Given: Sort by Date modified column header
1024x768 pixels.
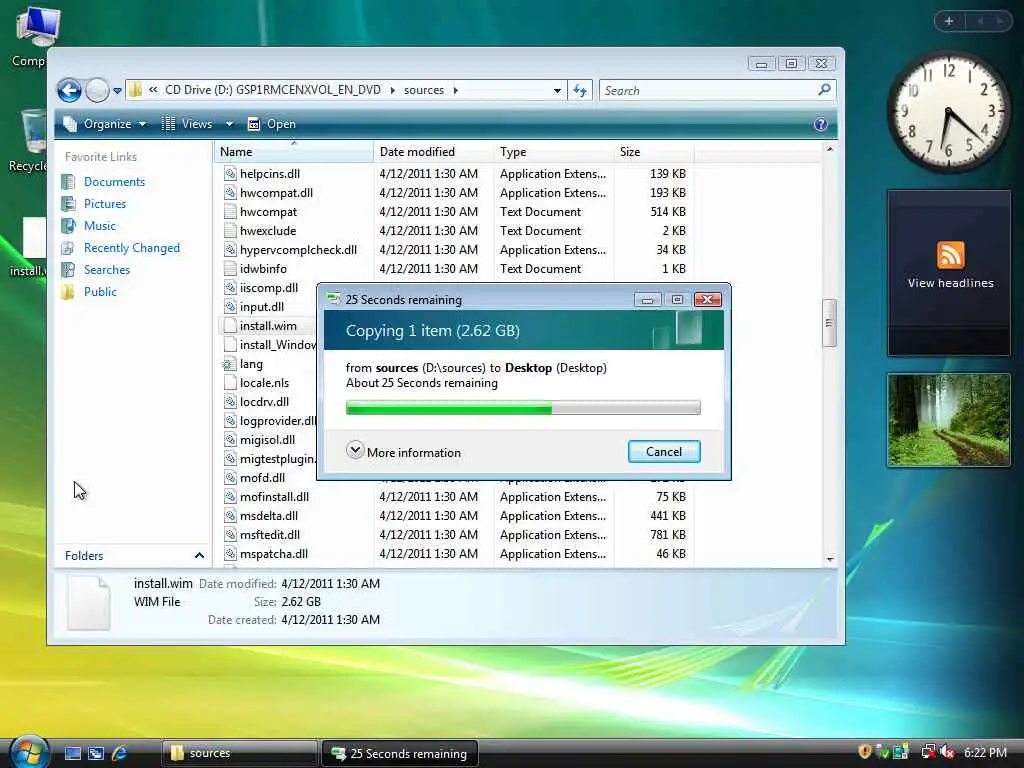Looking at the screenshot, I should [434, 152].
